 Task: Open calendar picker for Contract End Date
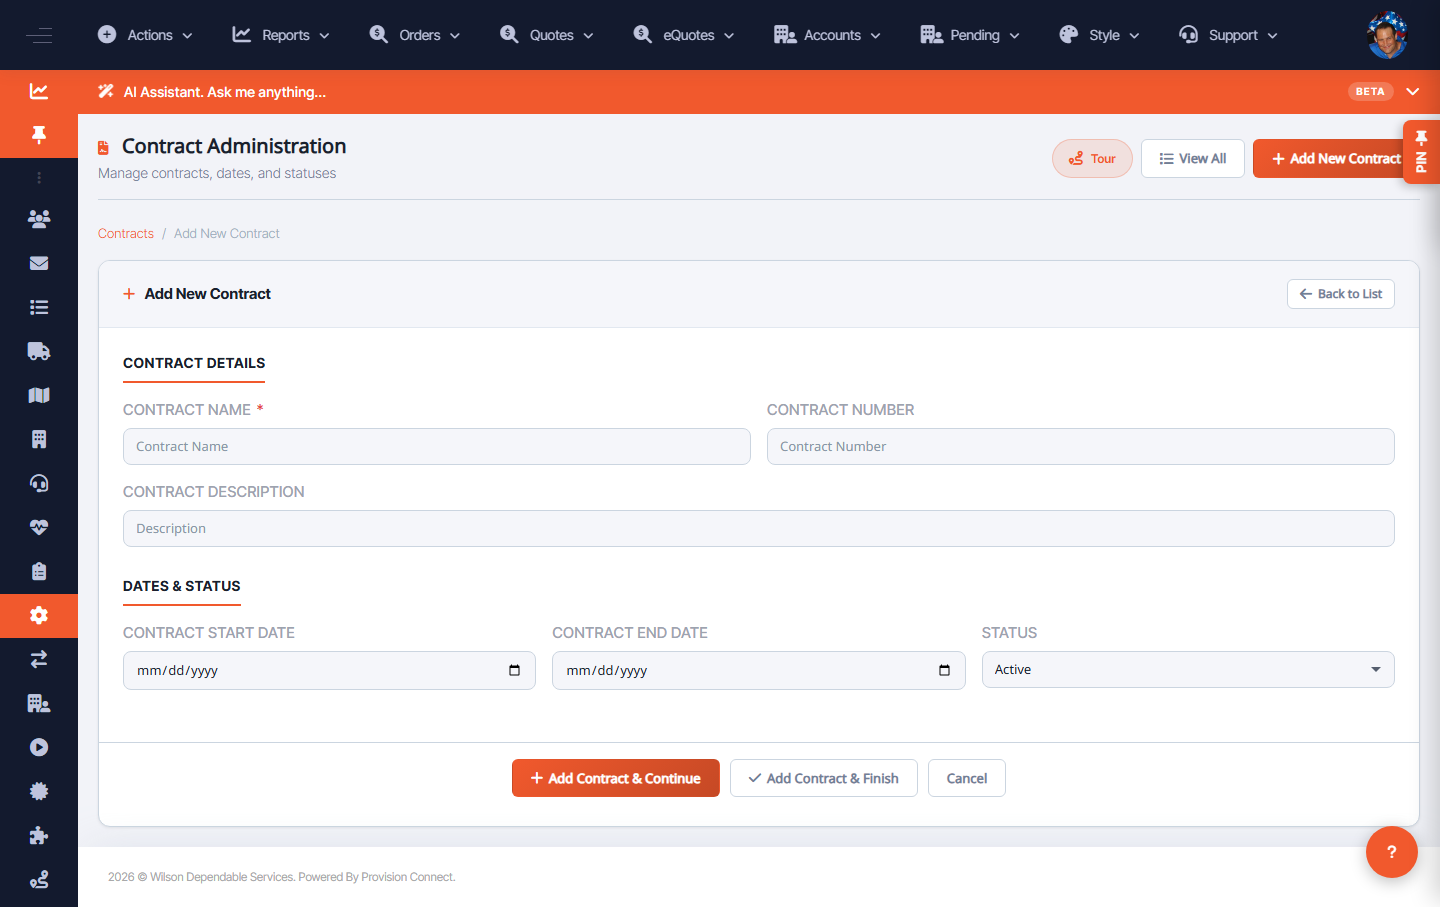click(x=944, y=670)
